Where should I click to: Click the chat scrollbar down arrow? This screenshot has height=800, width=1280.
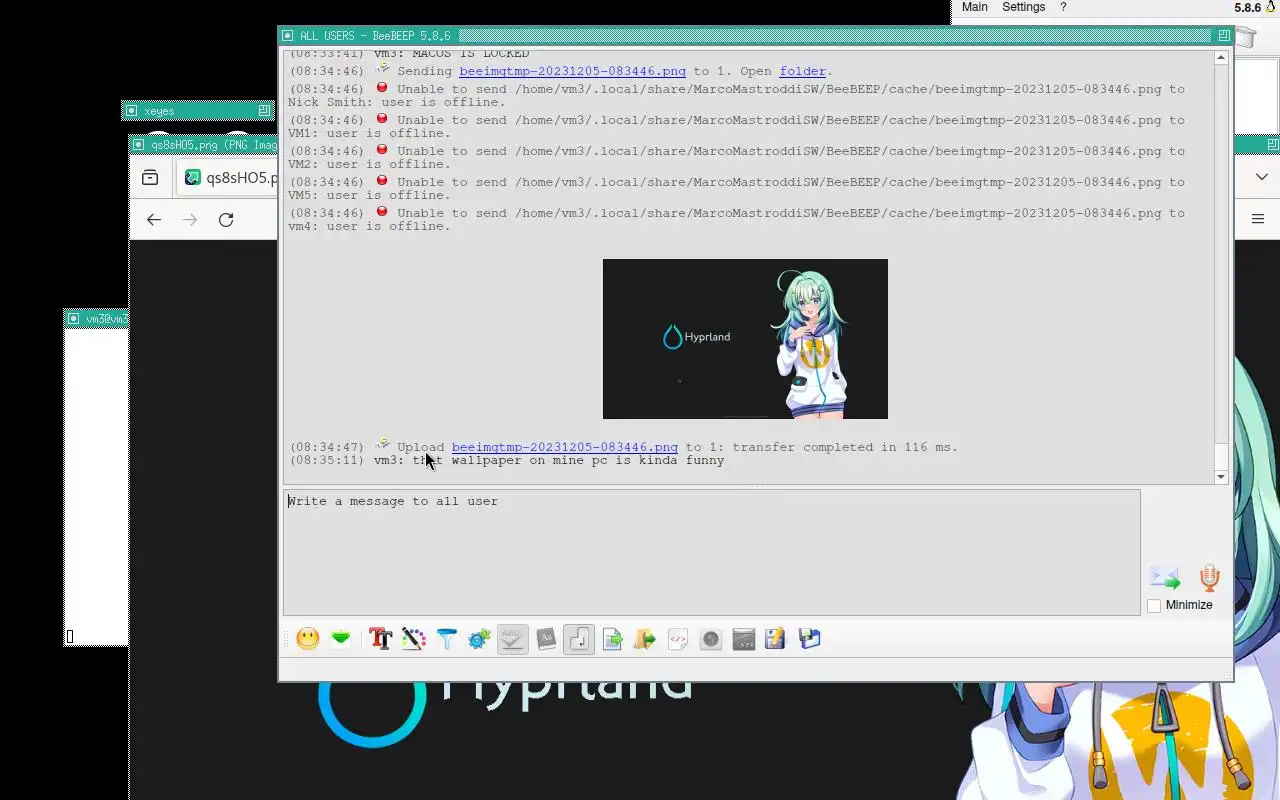click(x=1221, y=477)
